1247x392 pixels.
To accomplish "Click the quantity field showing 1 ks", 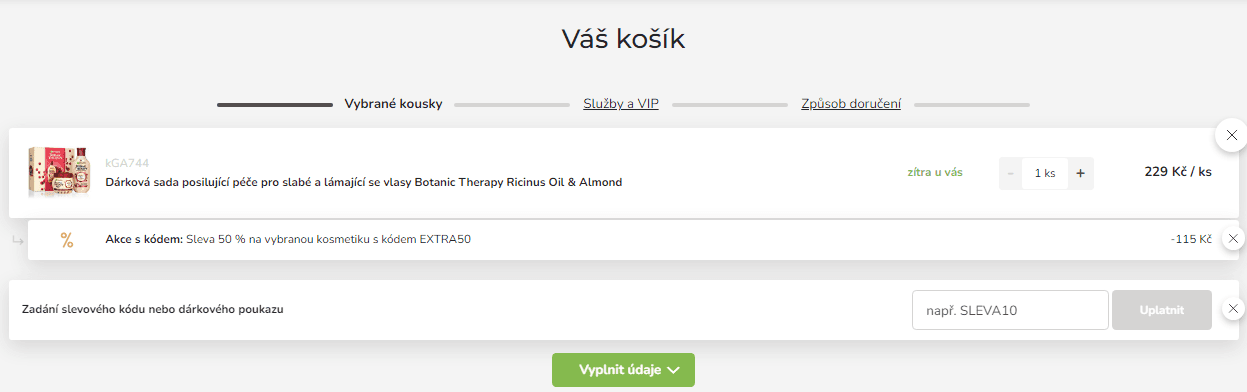I will (x=1045, y=173).
